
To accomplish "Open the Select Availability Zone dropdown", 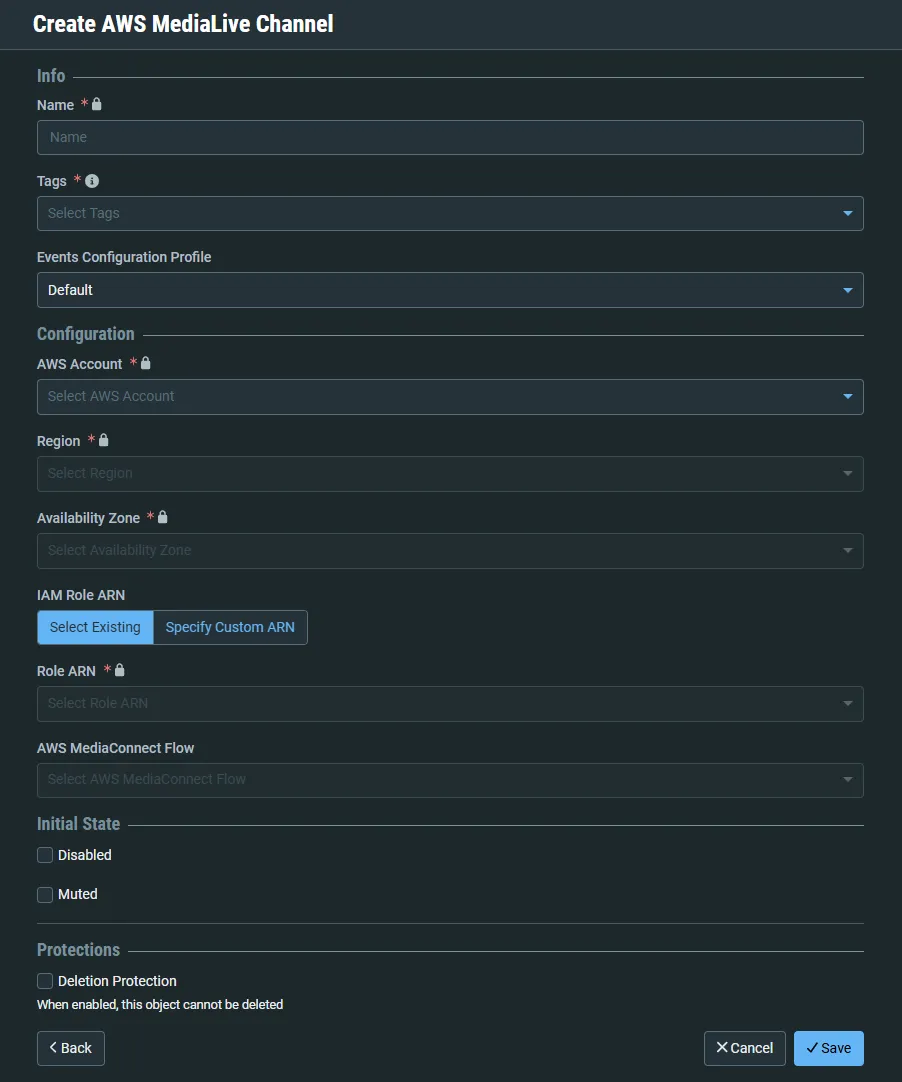I will pos(450,551).
